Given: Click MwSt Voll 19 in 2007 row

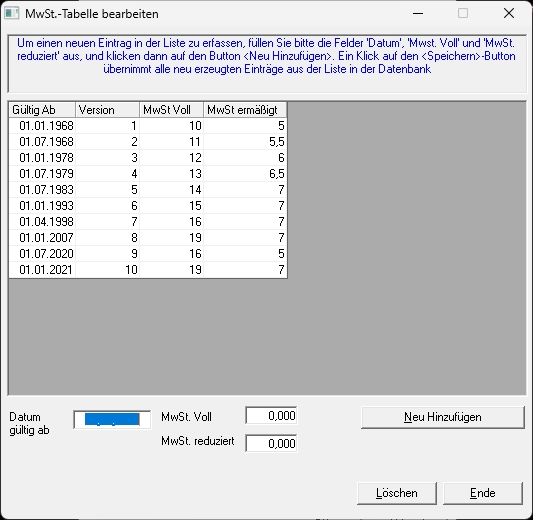Looking at the screenshot, I should 171,238.
